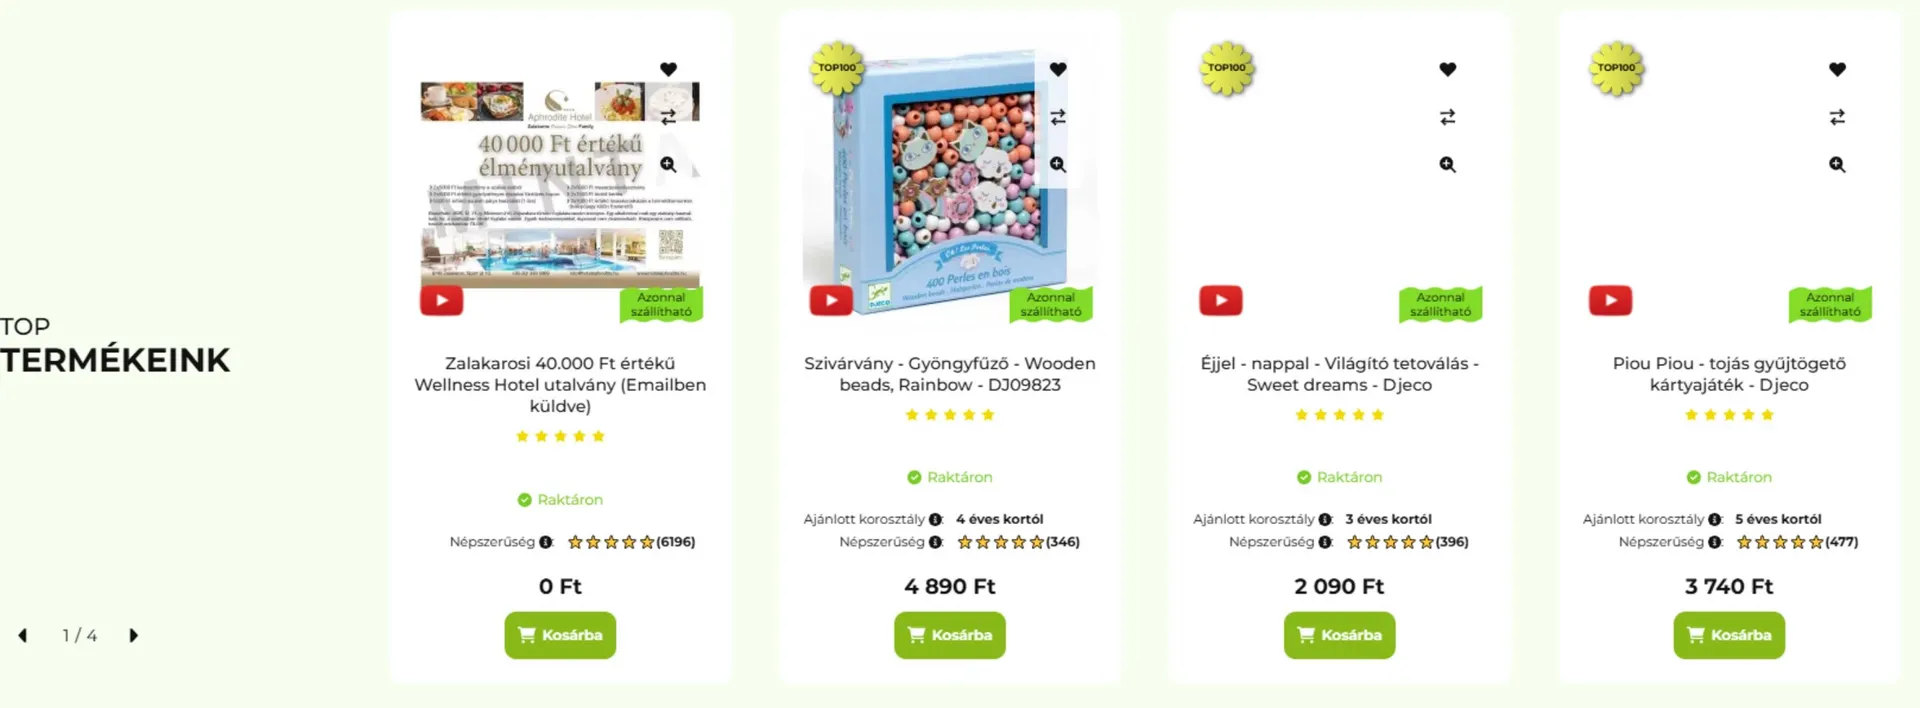Image resolution: width=1920 pixels, height=708 pixels.
Task: Show info for Ajánlott korosztály on beads
Action: pos(935,519)
